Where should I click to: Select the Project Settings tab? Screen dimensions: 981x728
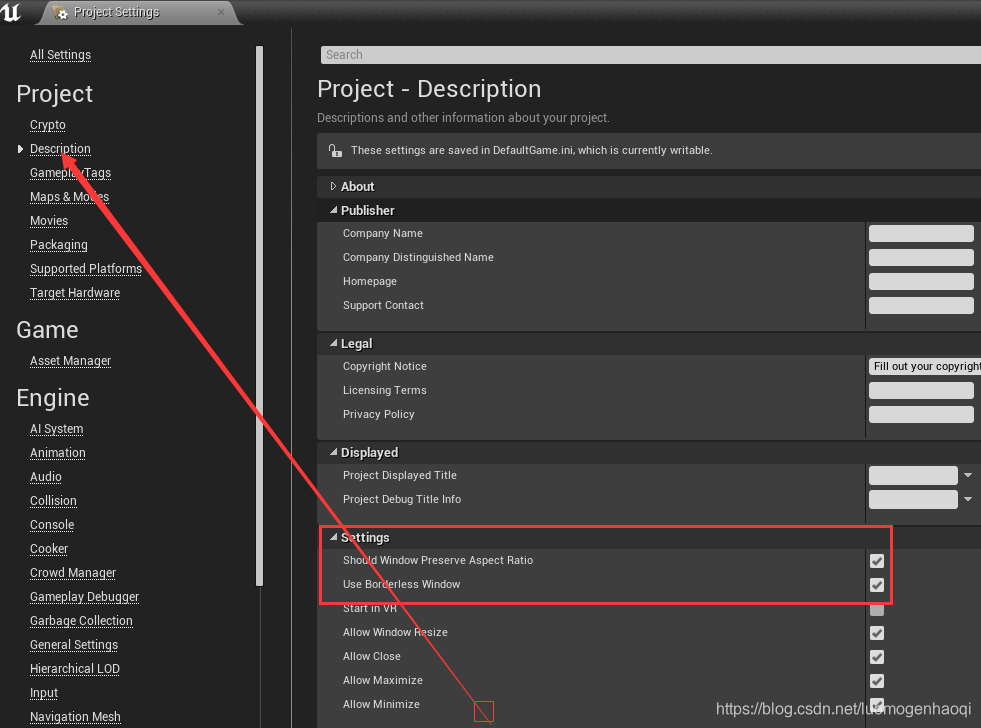pyautogui.click(x=139, y=13)
